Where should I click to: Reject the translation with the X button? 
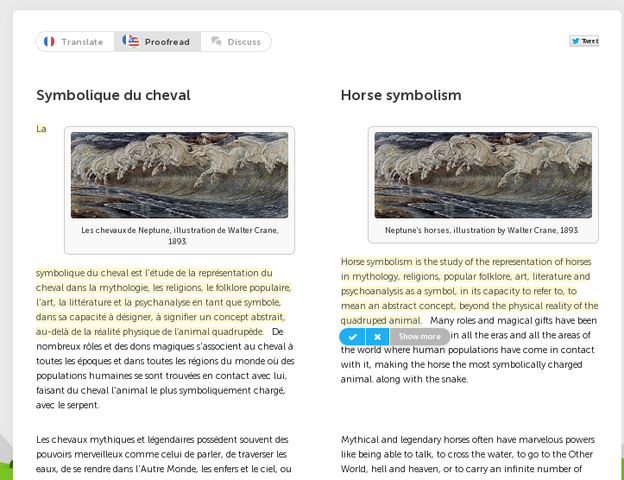[377, 337]
